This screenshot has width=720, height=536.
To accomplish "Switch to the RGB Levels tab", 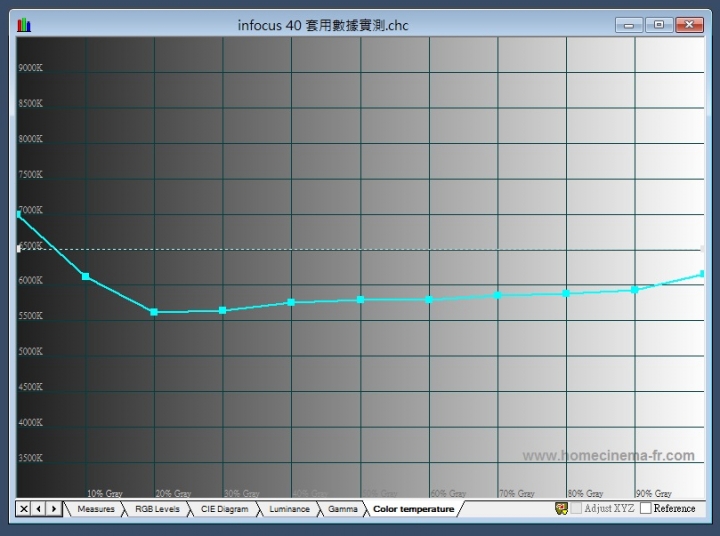I will pyautogui.click(x=157, y=509).
